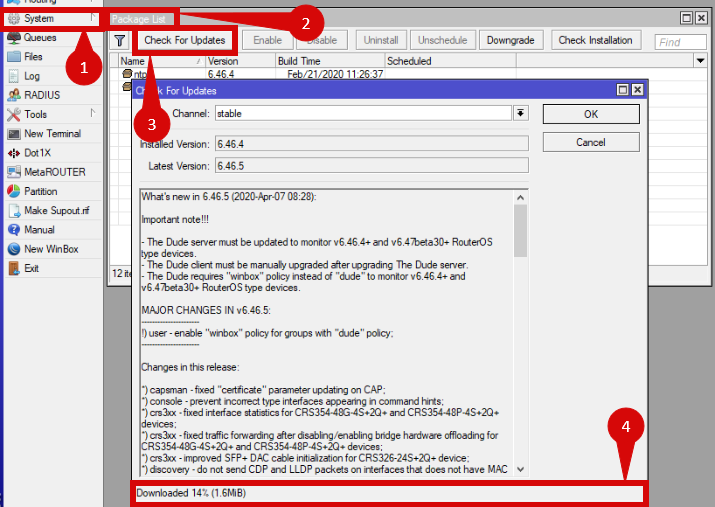Click the Manual help icon
The image size is (715, 507).
click(x=14, y=230)
